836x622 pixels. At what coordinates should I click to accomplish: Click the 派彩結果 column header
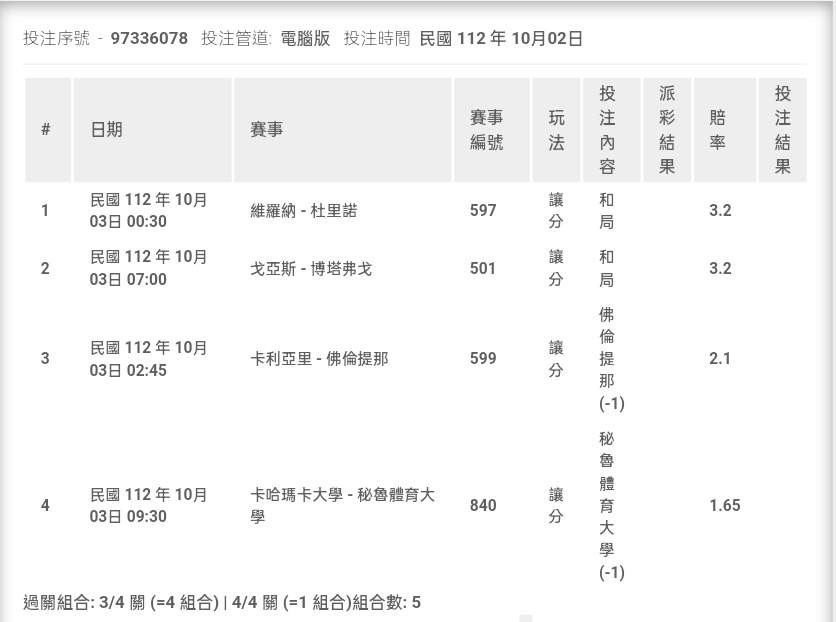[667, 130]
